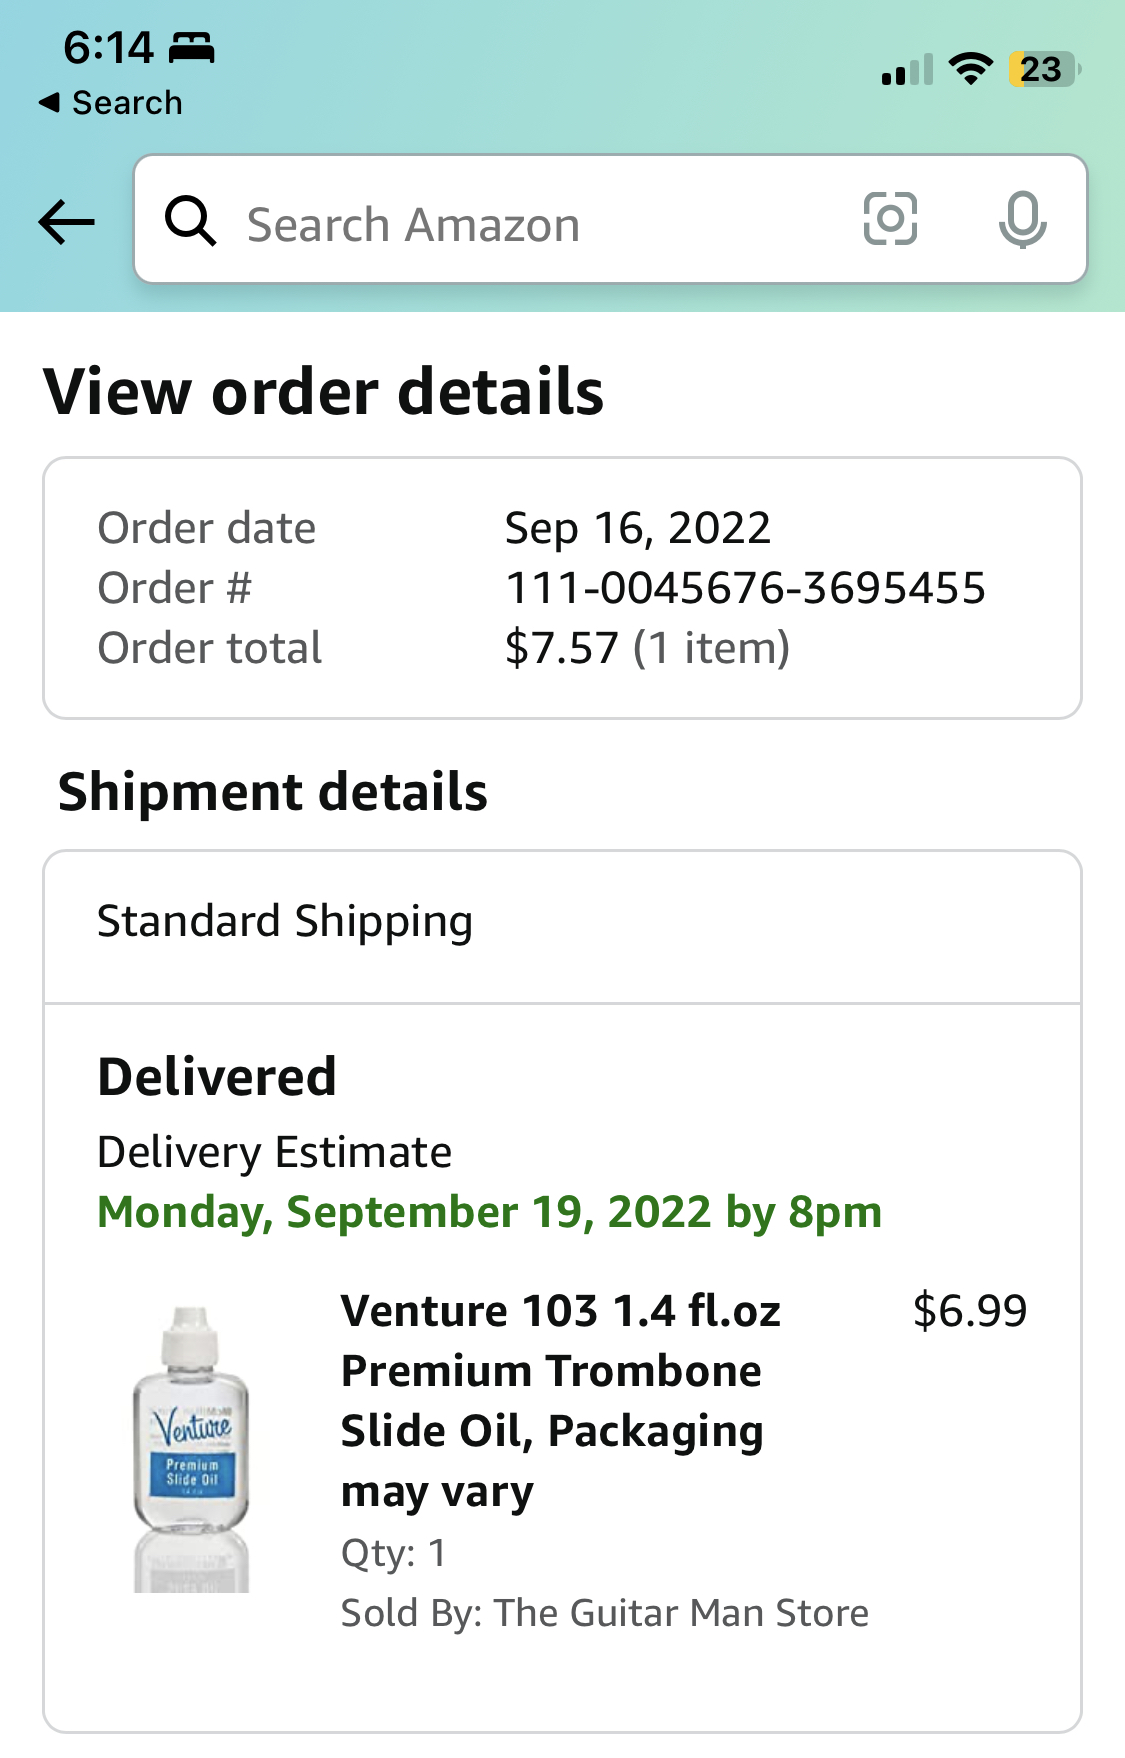The width and height of the screenshot is (1125, 1758).
Task: Tap the microphone voice search icon
Action: [x=1022, y=219]
